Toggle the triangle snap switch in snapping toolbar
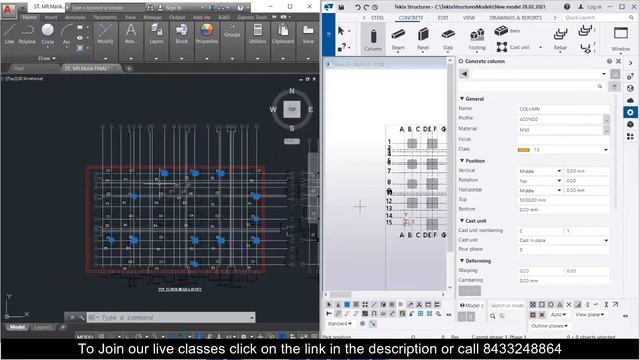 (560, 304)
